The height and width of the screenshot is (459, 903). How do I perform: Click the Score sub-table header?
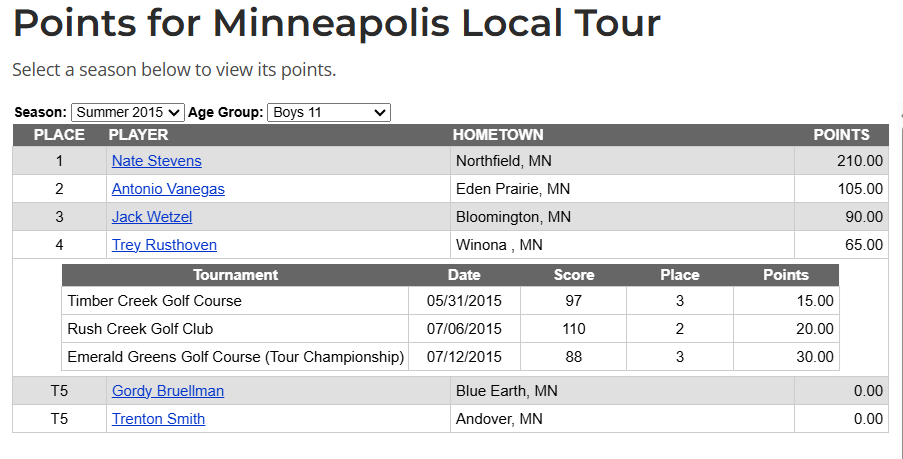[574, 275]
